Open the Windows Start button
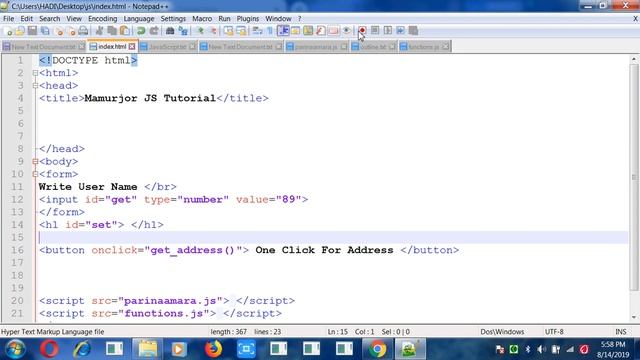Image resolution: width=640 pixels, height=360 pixels. tap(16, 349)
